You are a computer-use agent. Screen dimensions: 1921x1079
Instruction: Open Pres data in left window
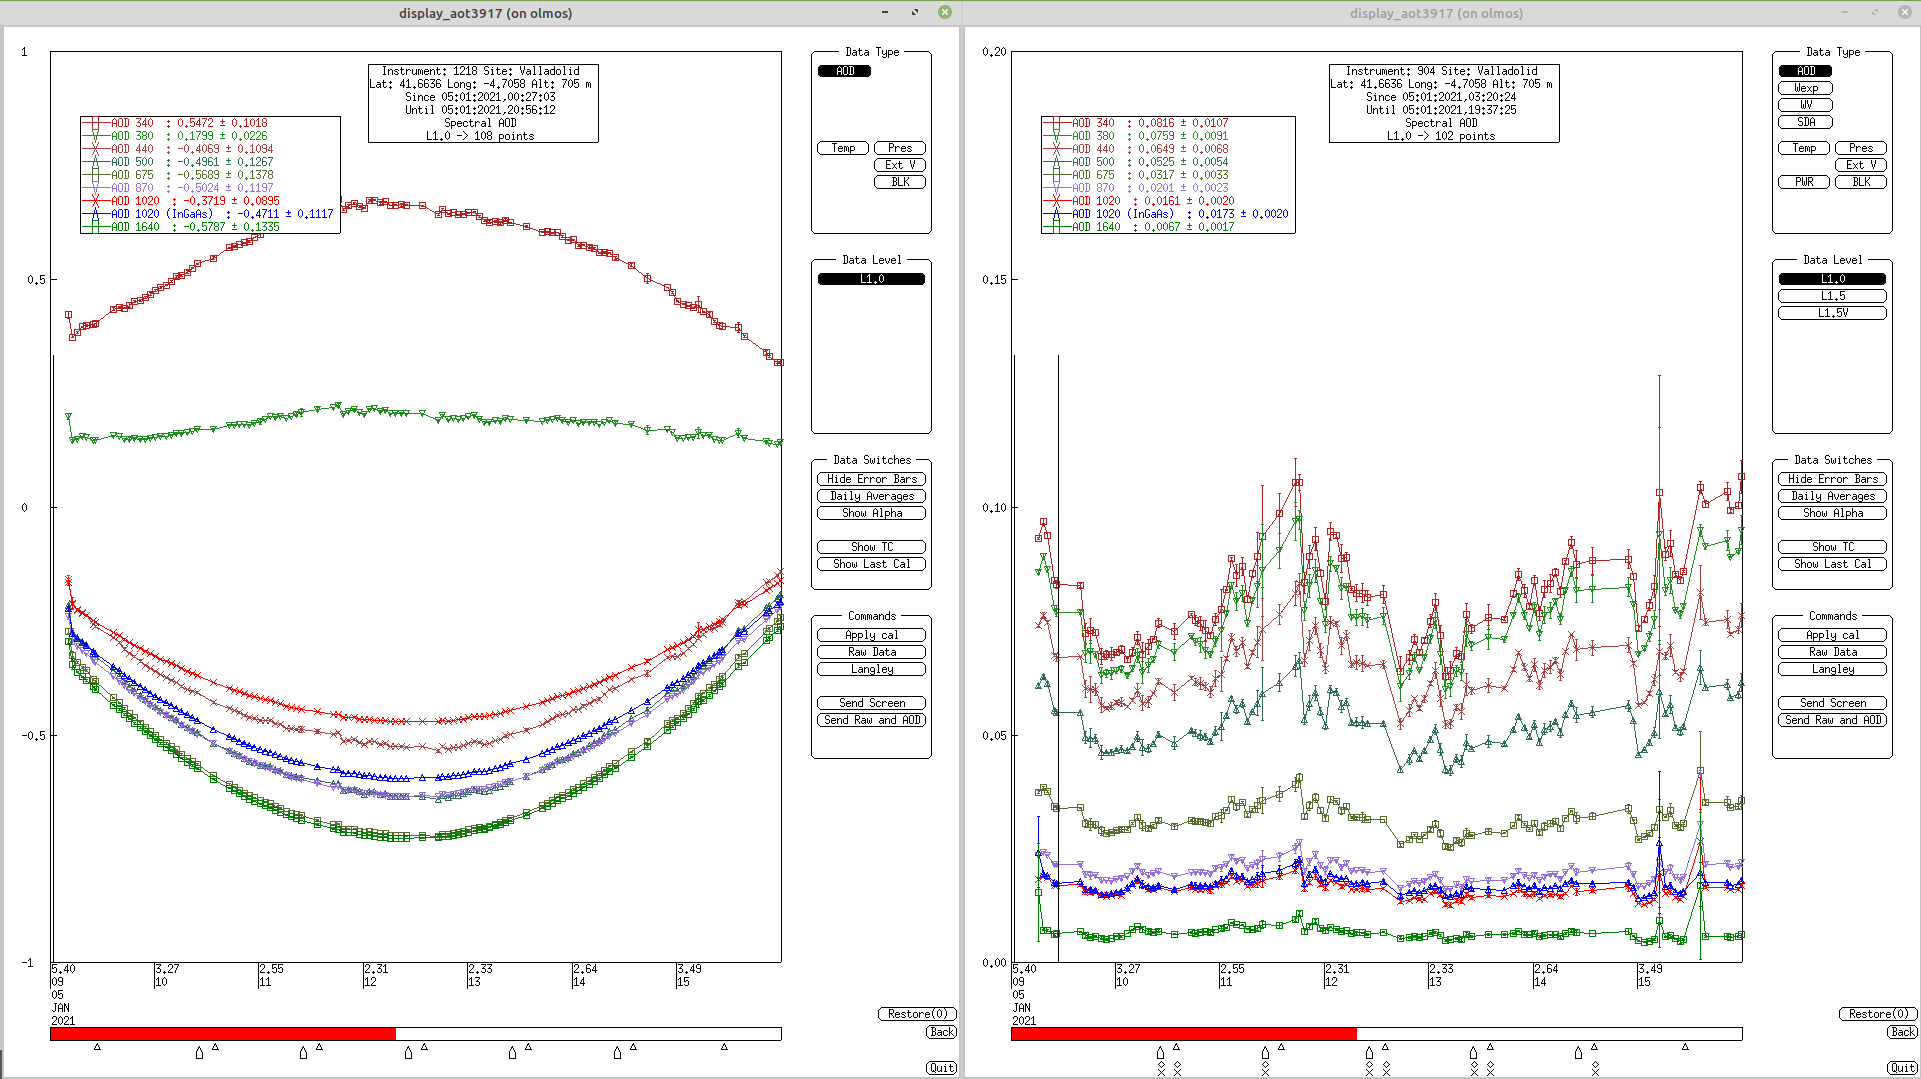coord(900,148)
